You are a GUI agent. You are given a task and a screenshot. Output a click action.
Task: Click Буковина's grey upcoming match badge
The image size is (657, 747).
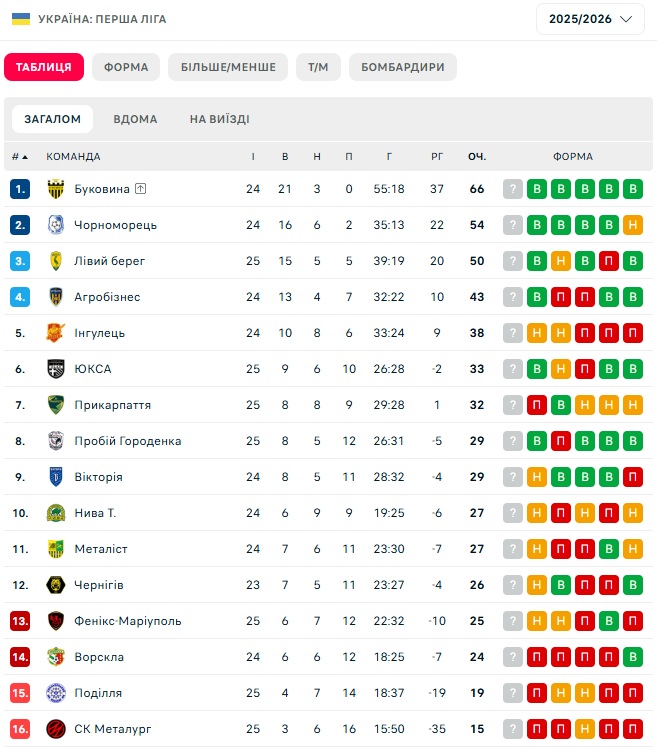(x=513, y=189)
